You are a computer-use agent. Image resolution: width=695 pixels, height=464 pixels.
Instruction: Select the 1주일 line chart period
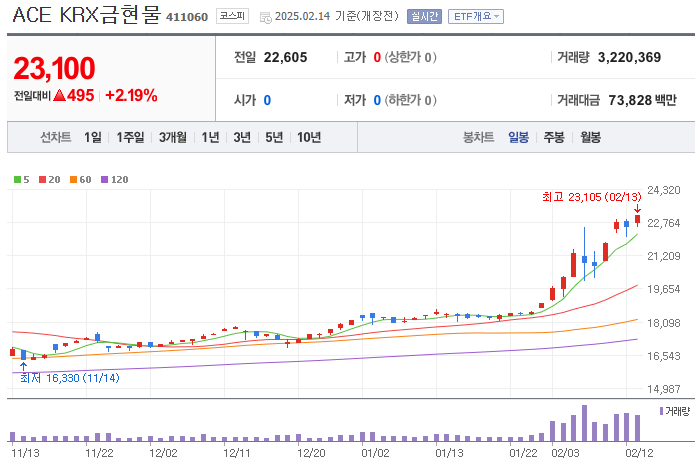(130, 137)
